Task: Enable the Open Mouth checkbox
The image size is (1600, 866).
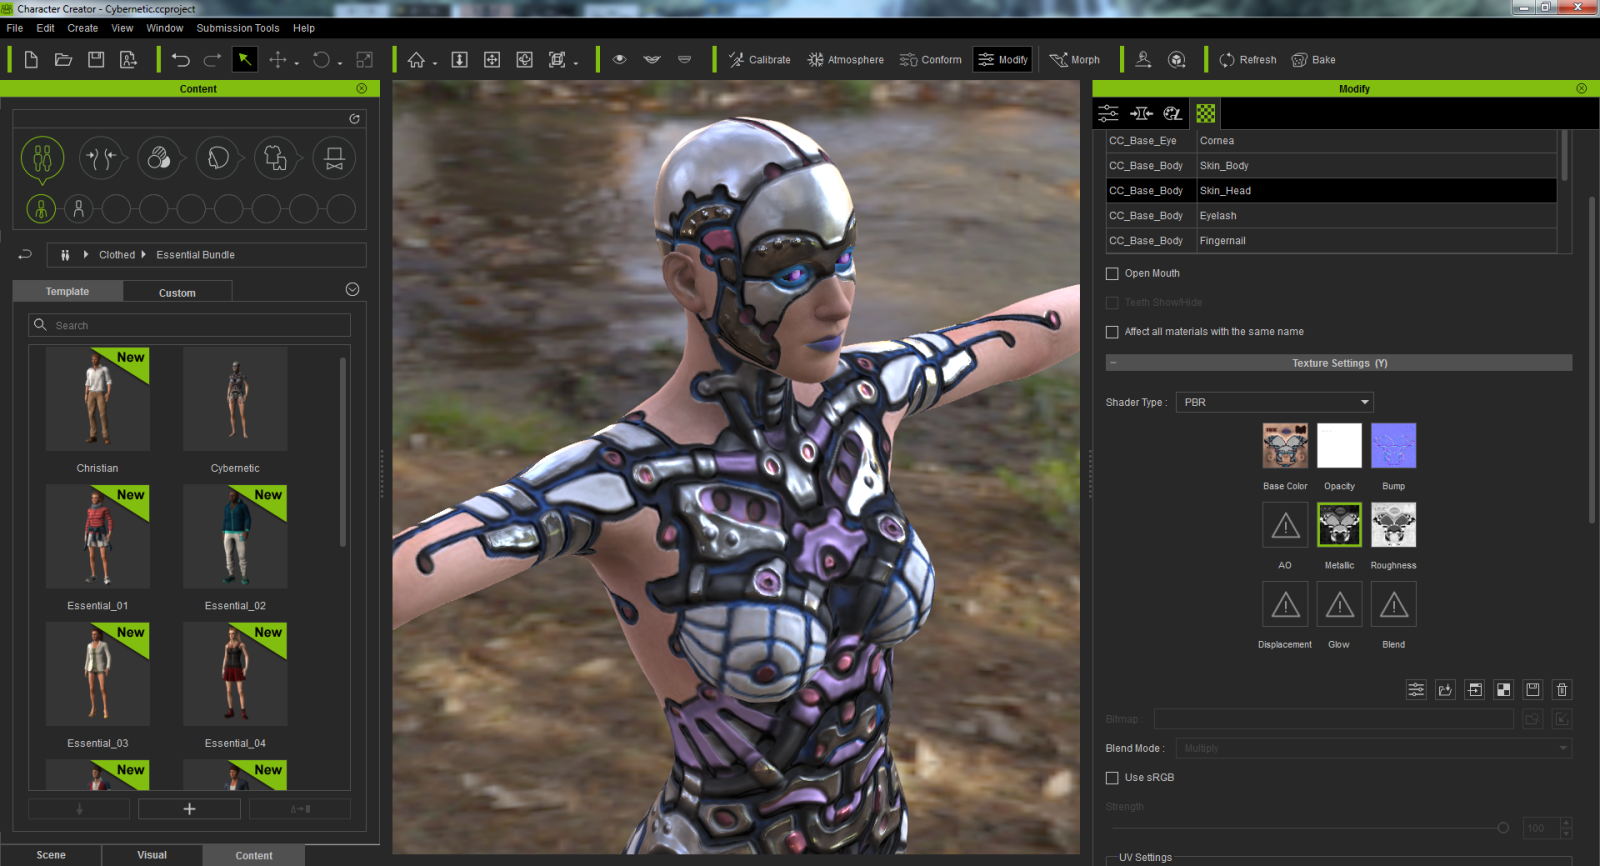Action: (x=1112, y=274)
